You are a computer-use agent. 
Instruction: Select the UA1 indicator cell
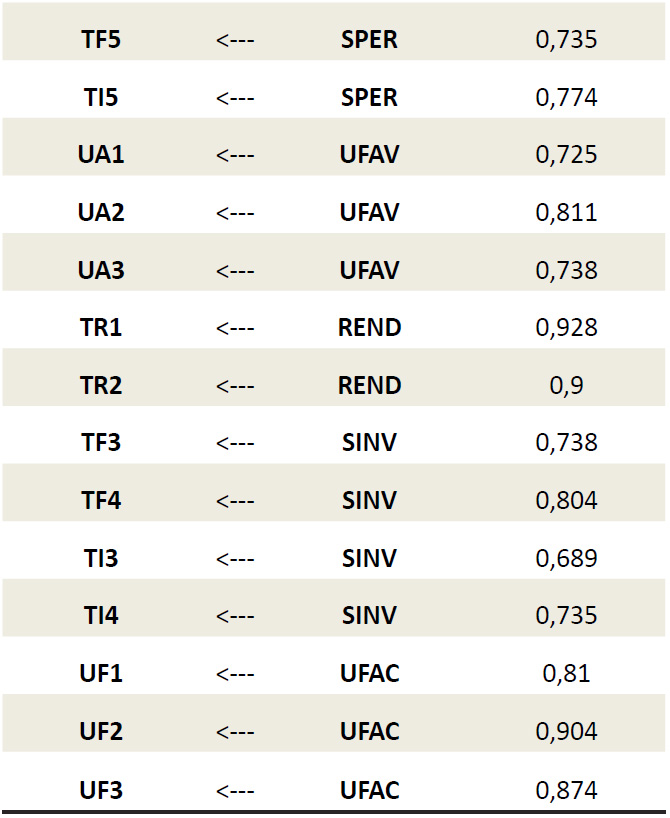click(x=101, y=155)
